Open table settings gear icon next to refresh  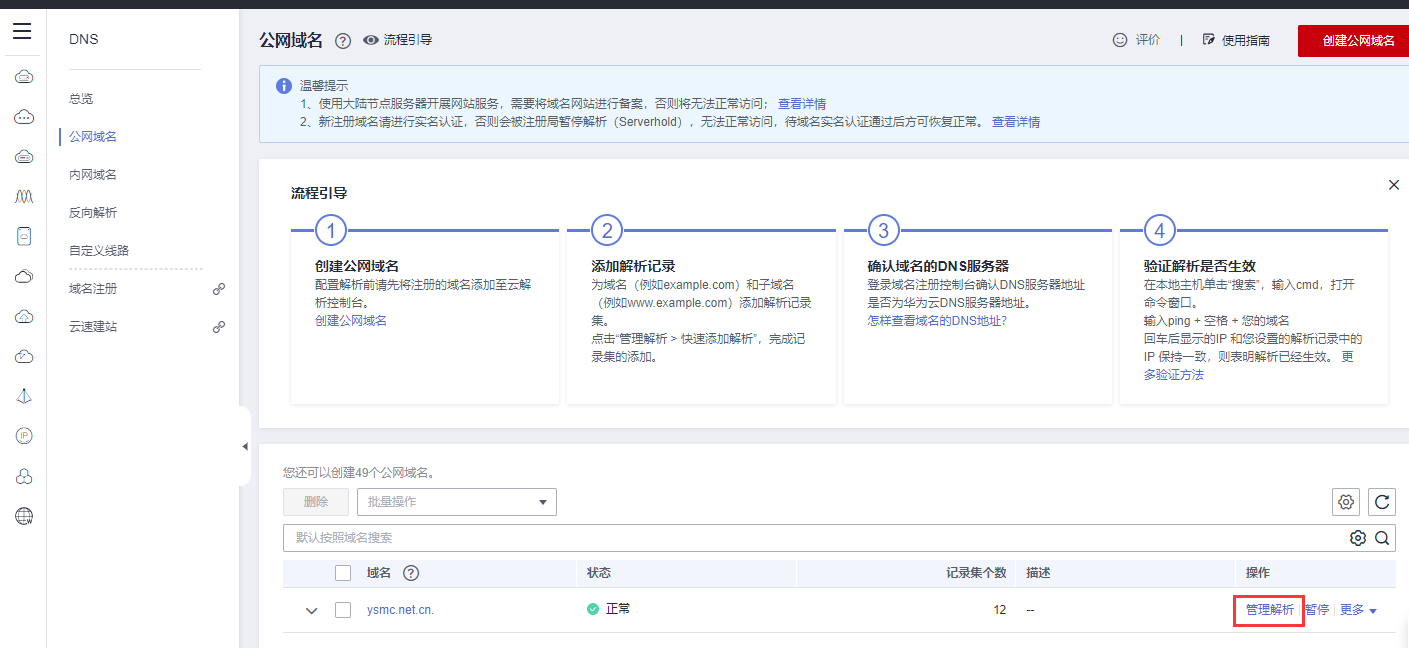click(1346, 502)
